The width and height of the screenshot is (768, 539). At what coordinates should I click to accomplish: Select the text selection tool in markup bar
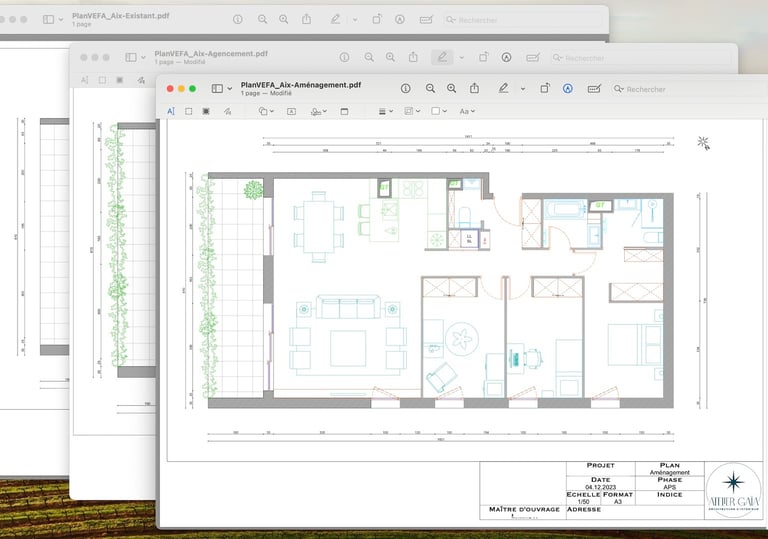point(171,111)
